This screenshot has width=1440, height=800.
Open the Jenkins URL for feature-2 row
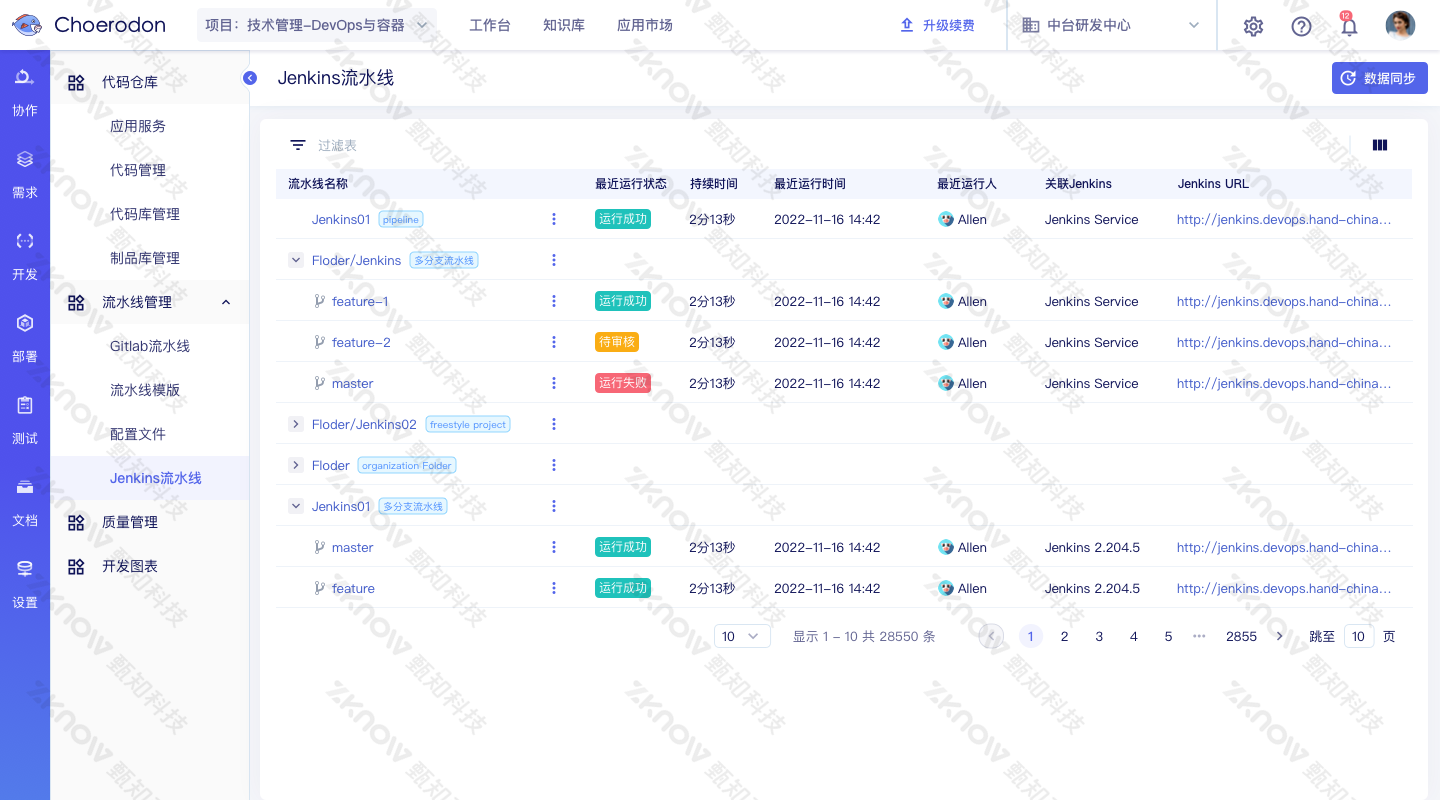point(1284,342)
